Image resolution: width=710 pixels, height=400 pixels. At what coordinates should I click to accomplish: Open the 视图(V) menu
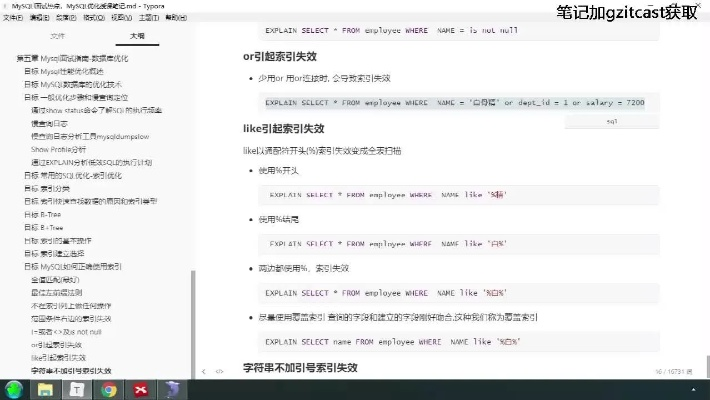pos(121,18)
